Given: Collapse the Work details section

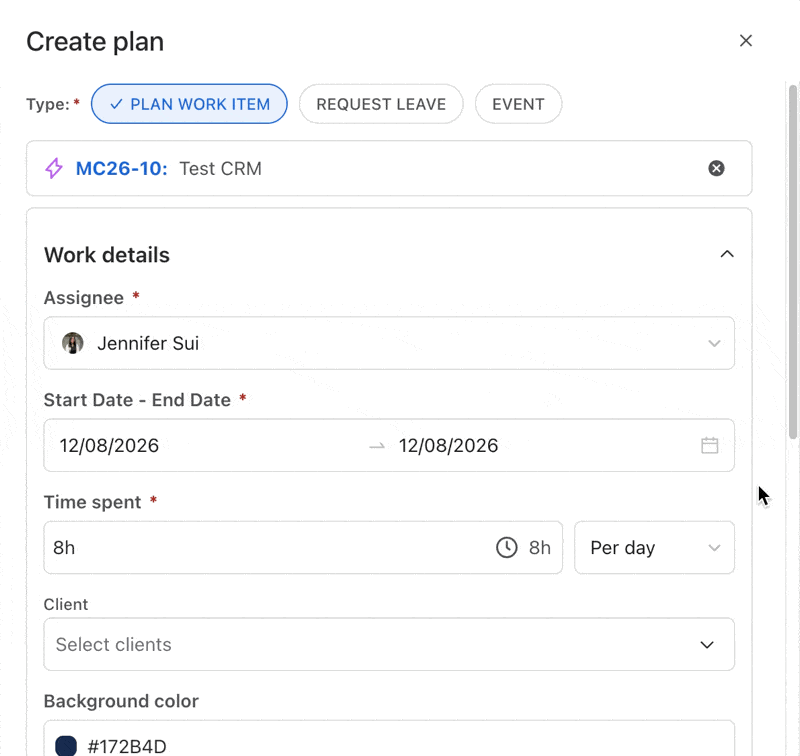Looking at the screenshot, I should click(x=727, y=254).
